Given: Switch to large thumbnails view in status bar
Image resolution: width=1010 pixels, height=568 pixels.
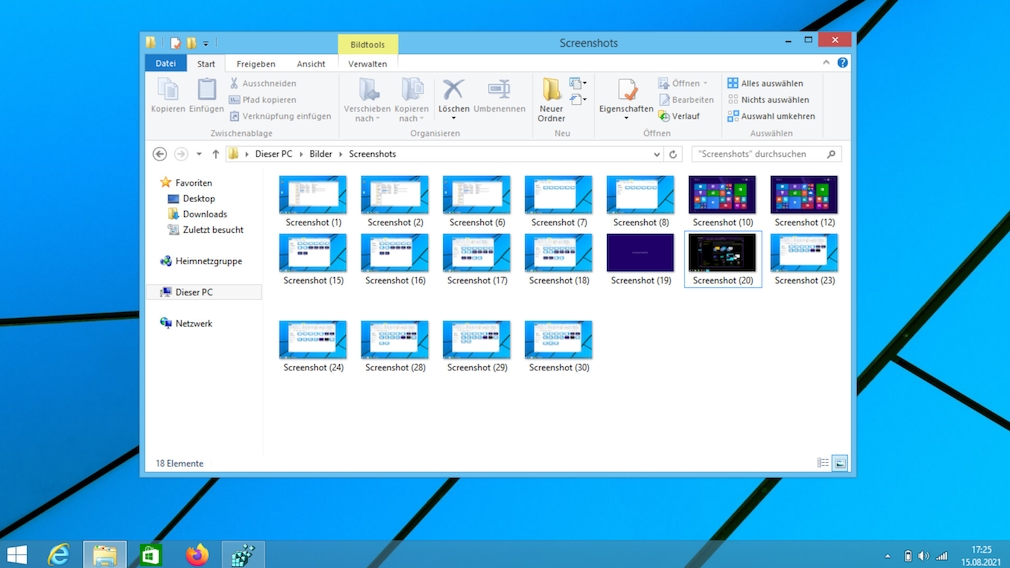Looking at the screenshot, I should click(x=840, y=464).
